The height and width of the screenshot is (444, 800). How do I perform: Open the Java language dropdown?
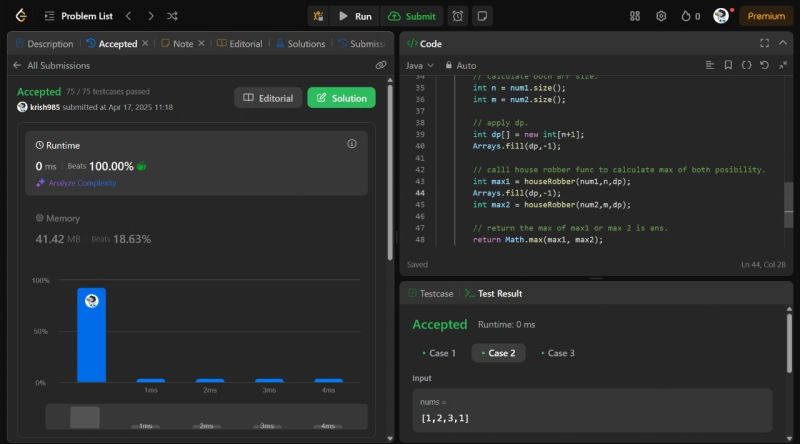click(x=419, y=65)
